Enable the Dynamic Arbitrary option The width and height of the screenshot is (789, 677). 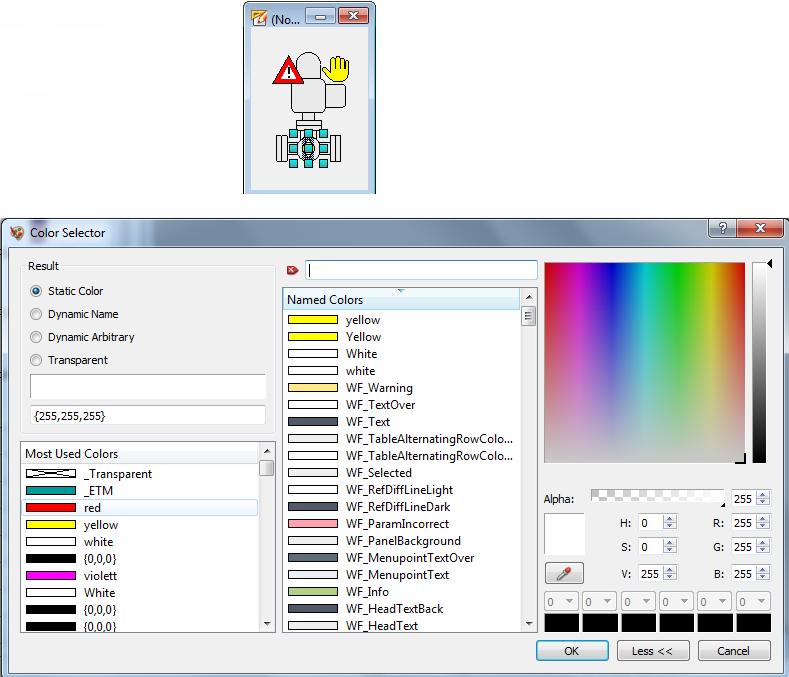[x=37, y=337]
